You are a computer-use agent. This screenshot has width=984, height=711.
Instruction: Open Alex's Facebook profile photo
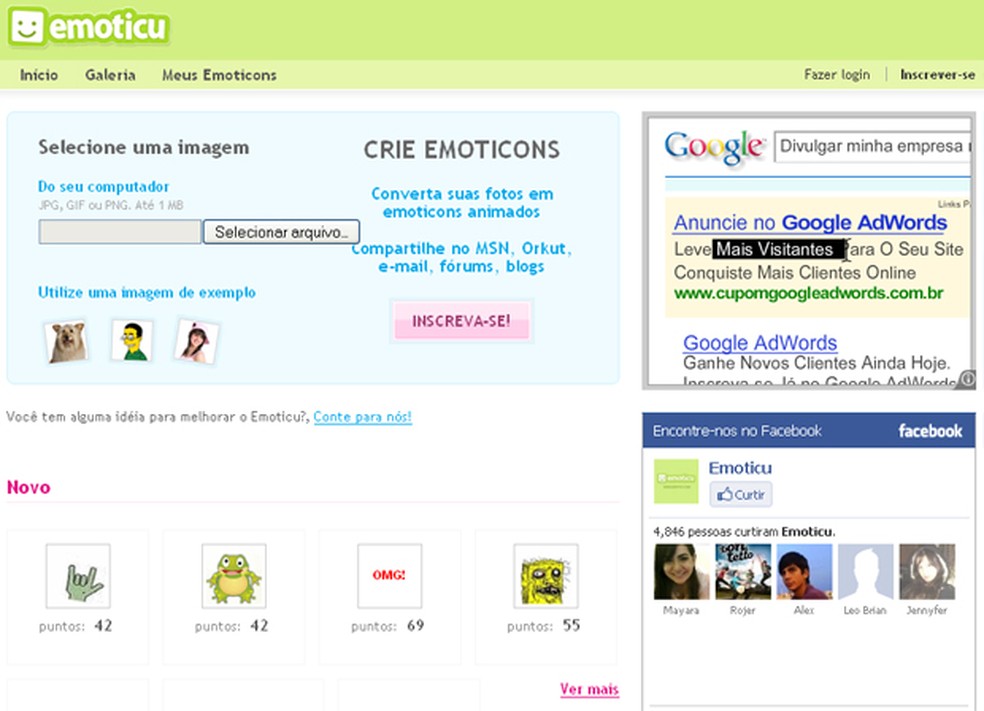[804, 572]
